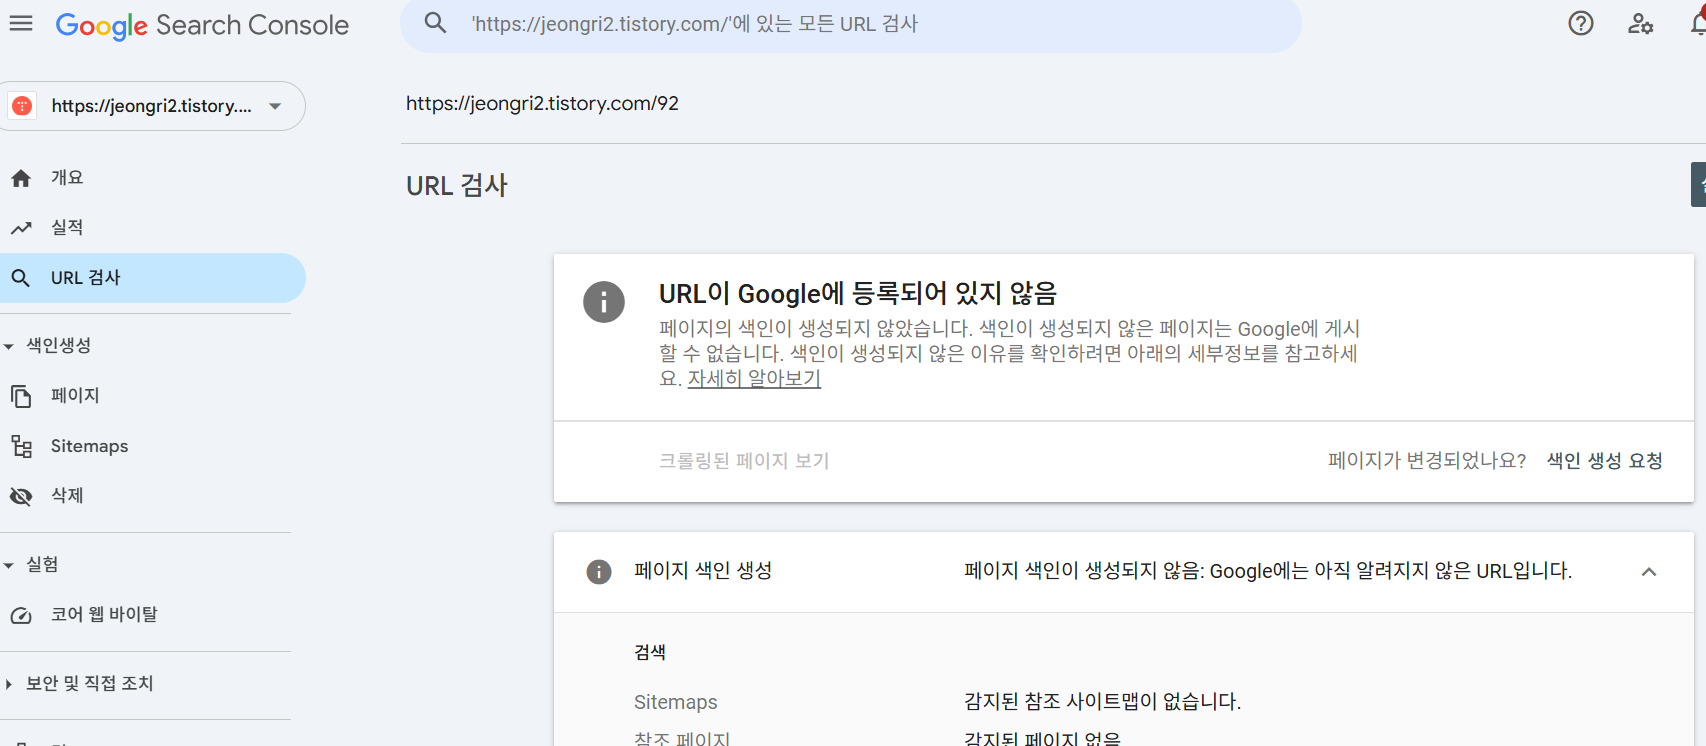This screenshot has height=746, width=1706.
Task: Click the info icon next to 페이지 색인 생성
Action: [598, 571]
